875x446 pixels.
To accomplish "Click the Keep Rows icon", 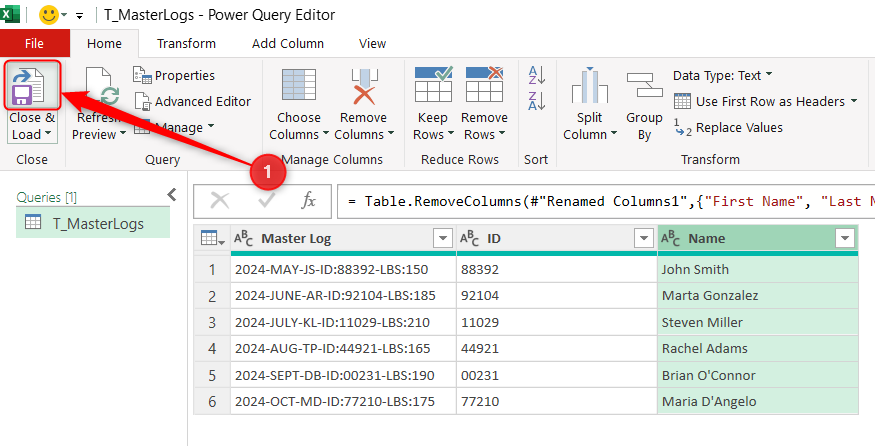I will tap(433, 84).
